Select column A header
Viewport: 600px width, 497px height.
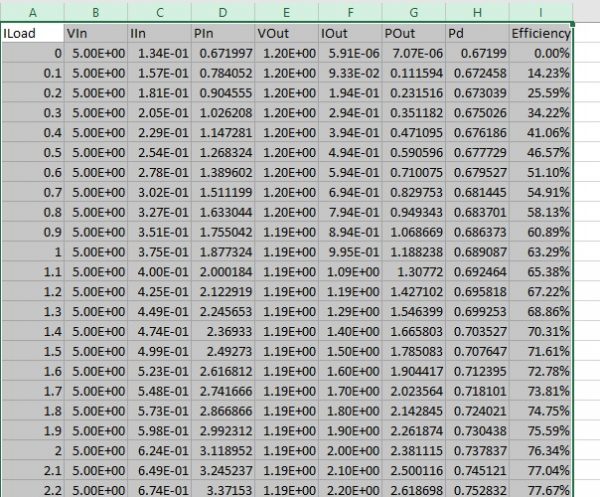pyautogui.click(x=32, y=12)
